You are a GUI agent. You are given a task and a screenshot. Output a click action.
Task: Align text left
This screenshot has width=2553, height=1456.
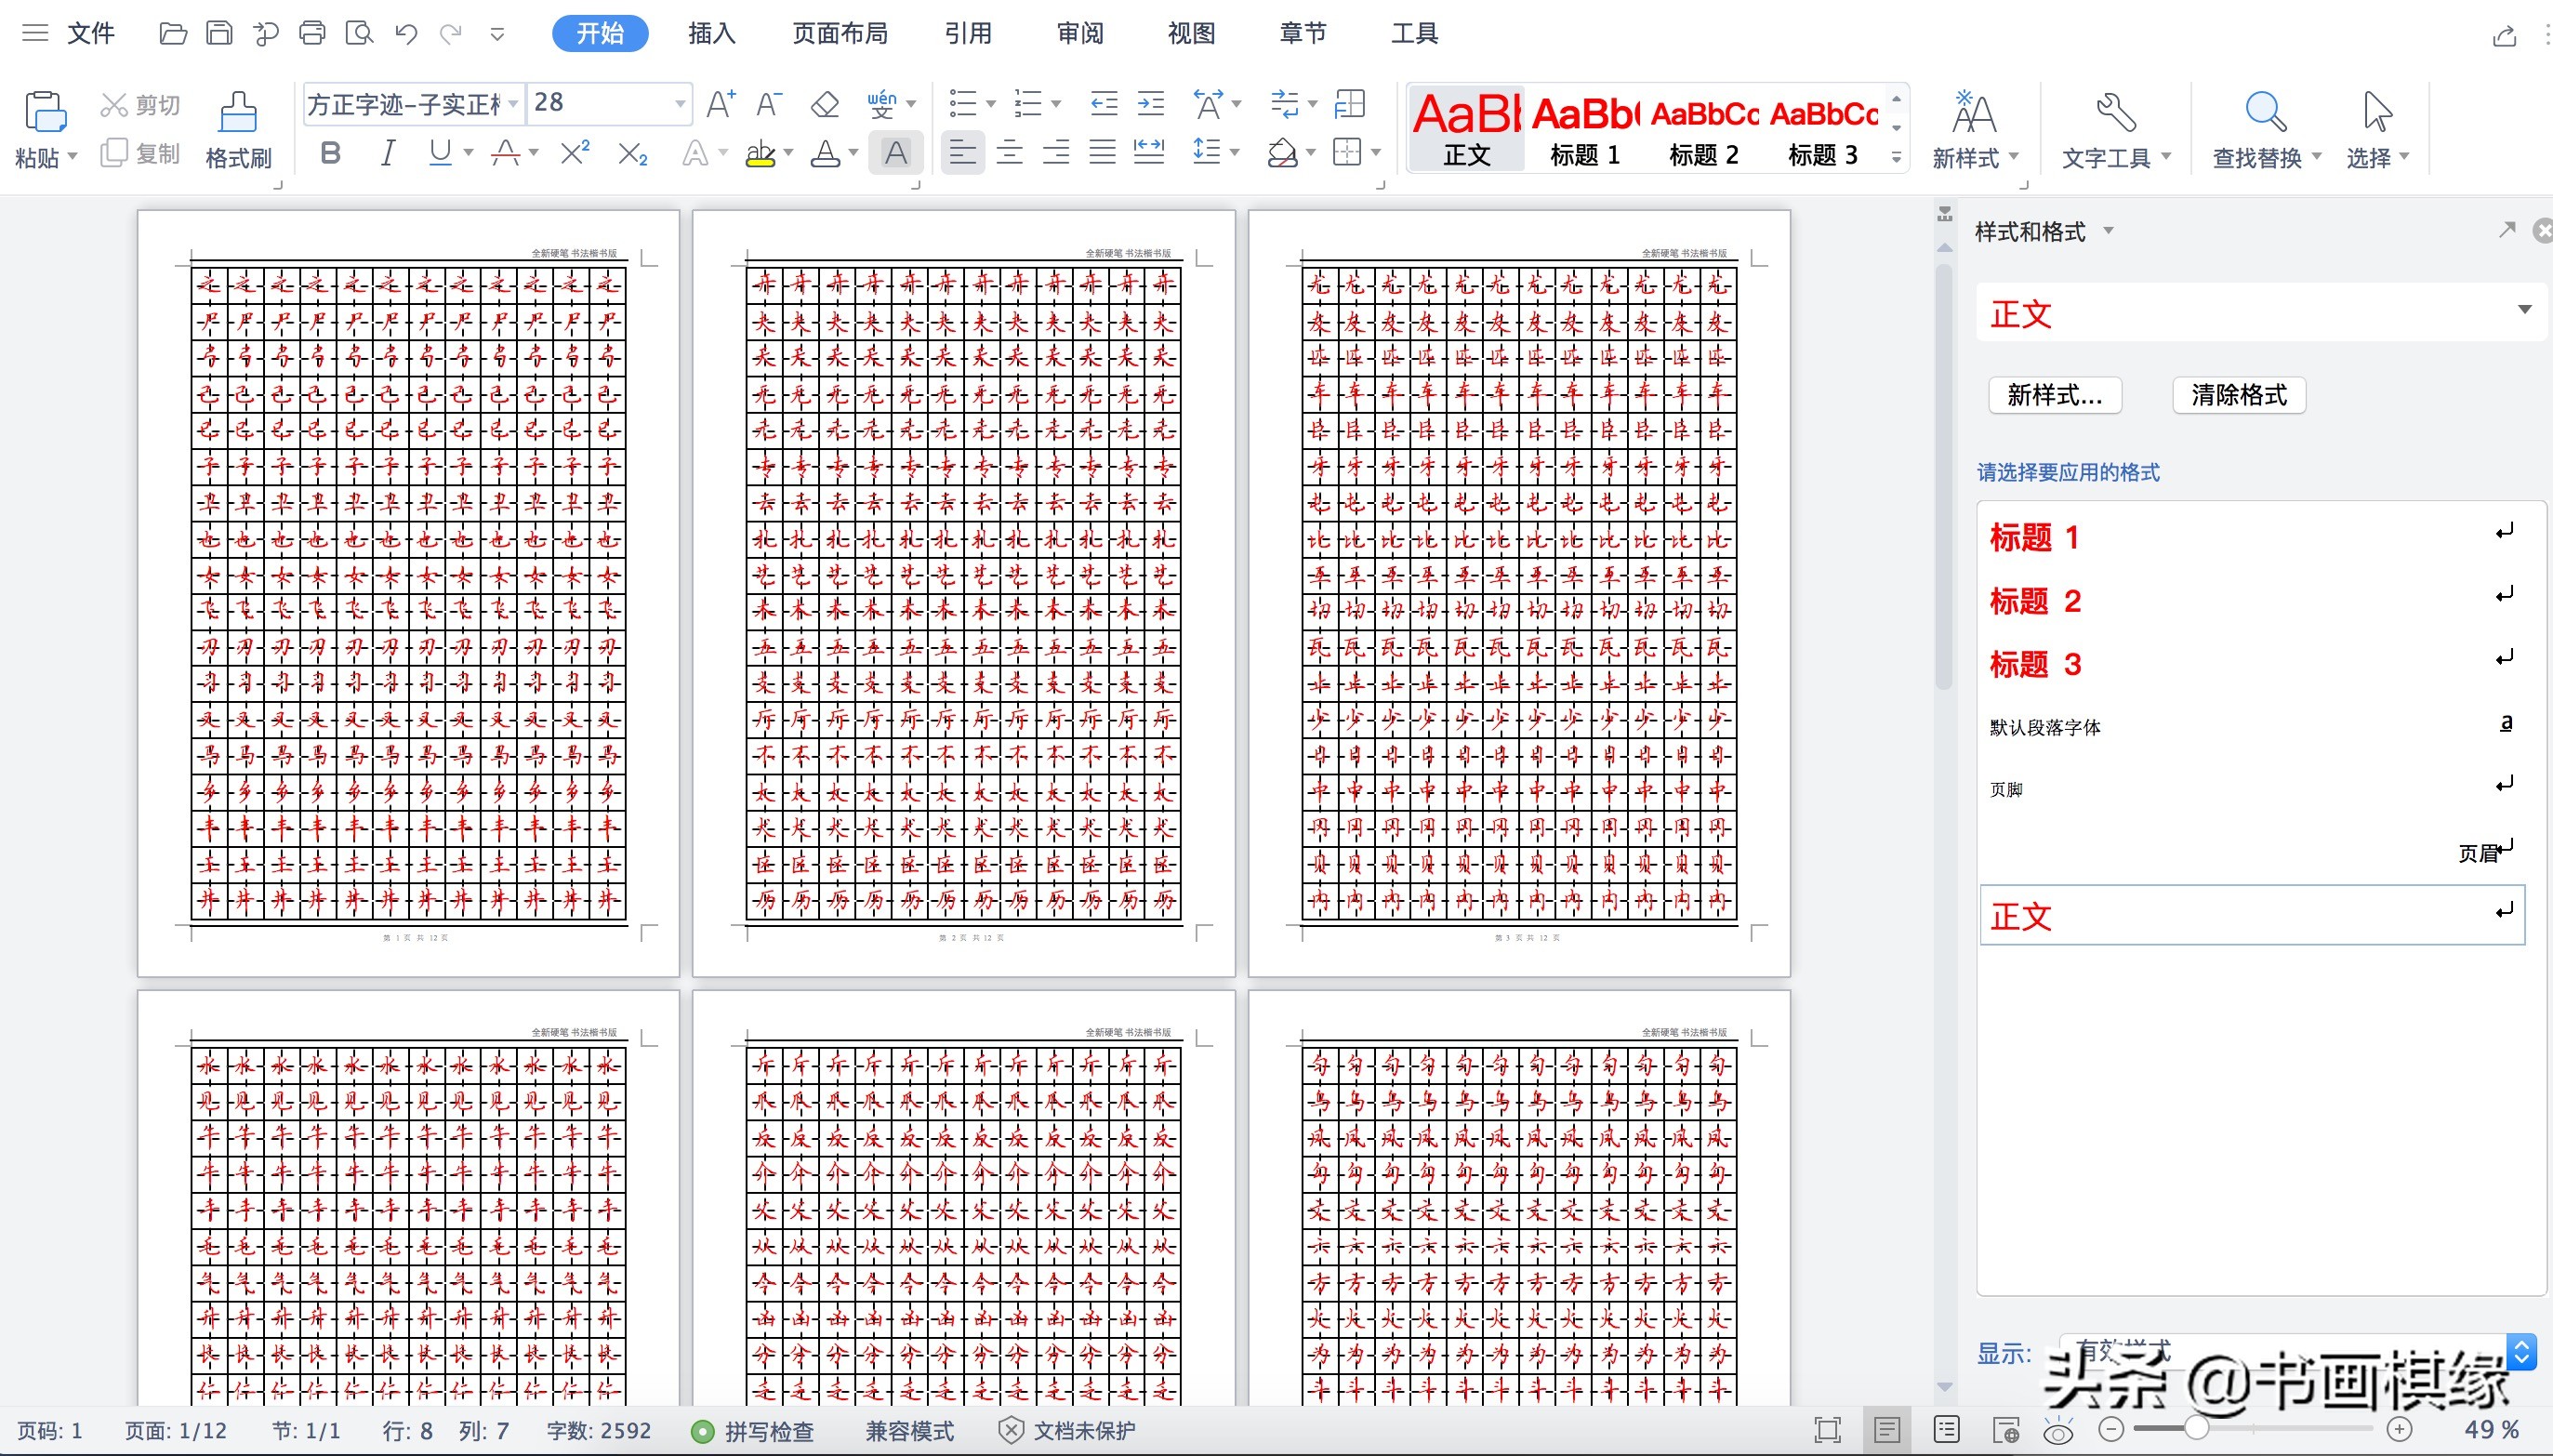(x=963, y=153)
